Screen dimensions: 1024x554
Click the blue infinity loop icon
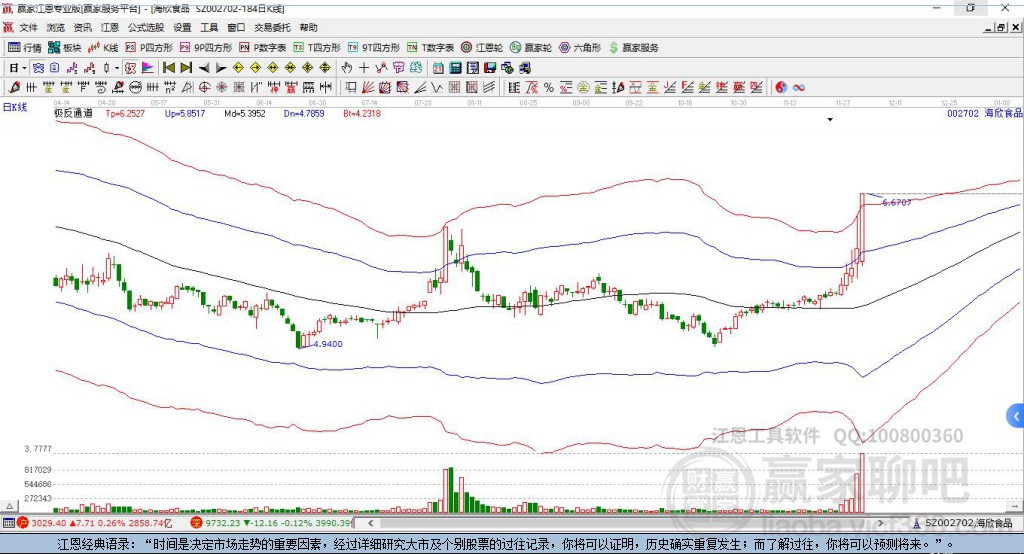click(799, 88)
